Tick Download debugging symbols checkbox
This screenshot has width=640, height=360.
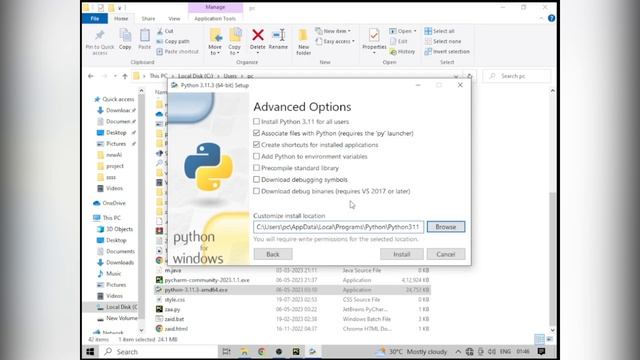coord(256,179)
